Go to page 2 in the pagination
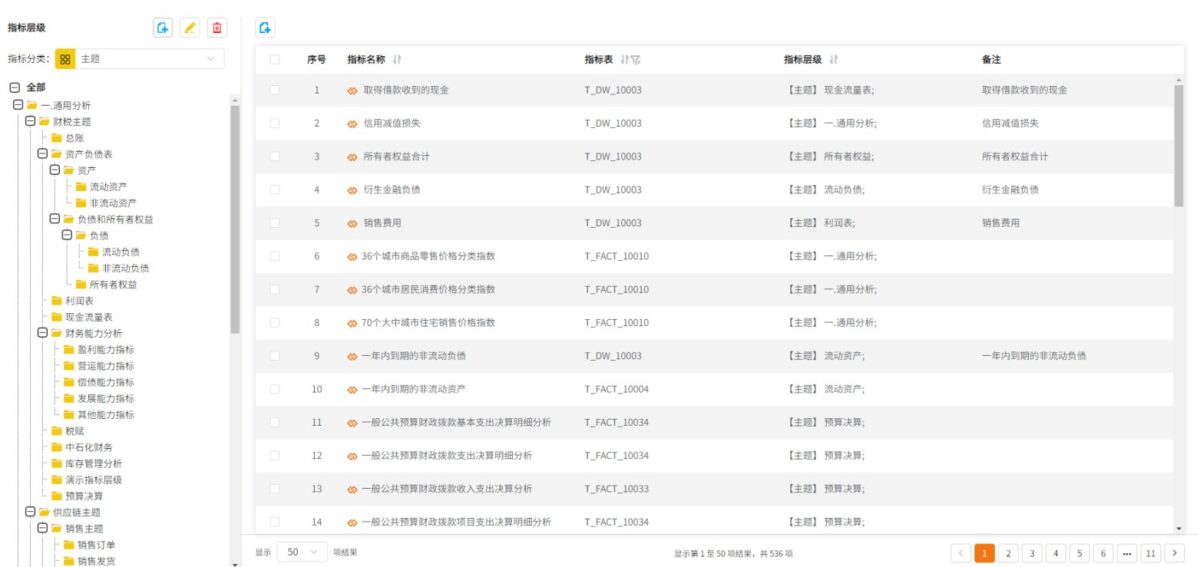Image resolution: width=1200 pixels, height=567 pixels. (x=1008, y=553)
